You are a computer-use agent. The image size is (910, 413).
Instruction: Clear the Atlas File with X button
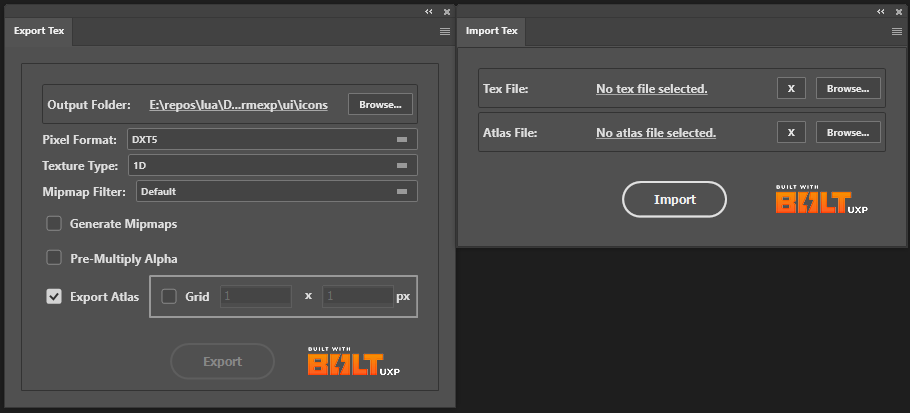pos(791,132)
